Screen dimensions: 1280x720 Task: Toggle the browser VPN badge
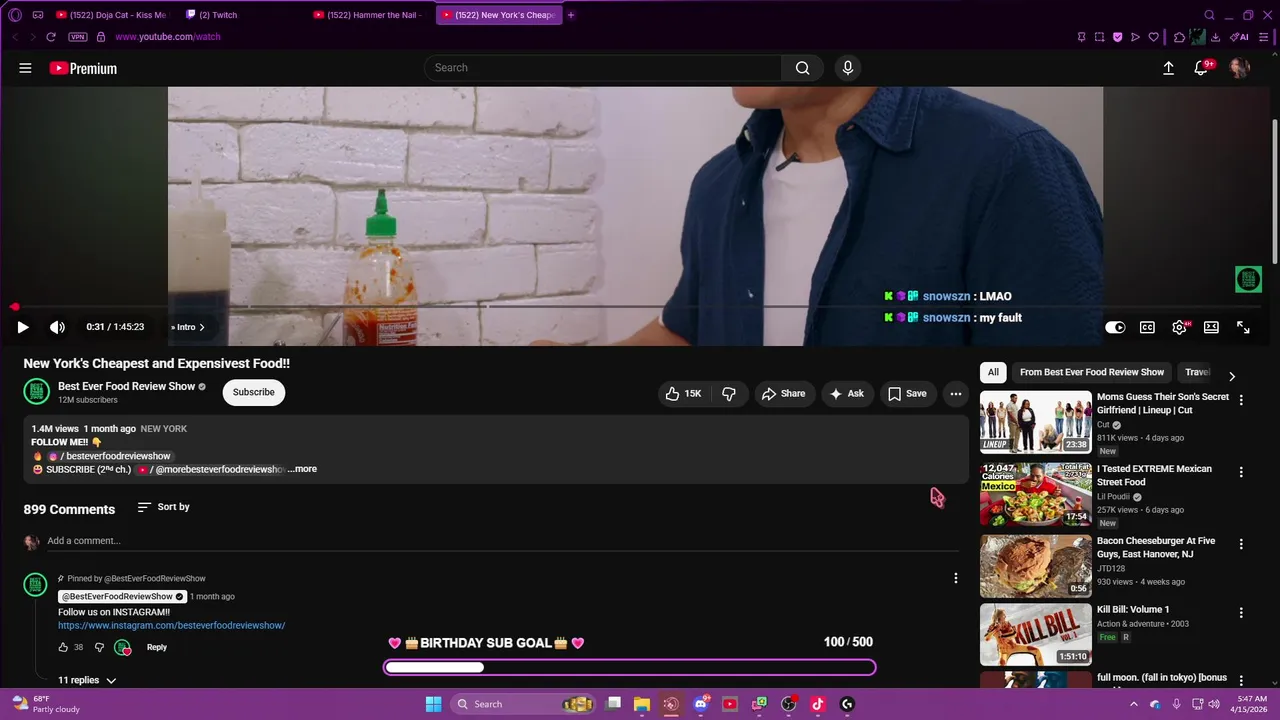pyautogui.click(x=78, y=37)
